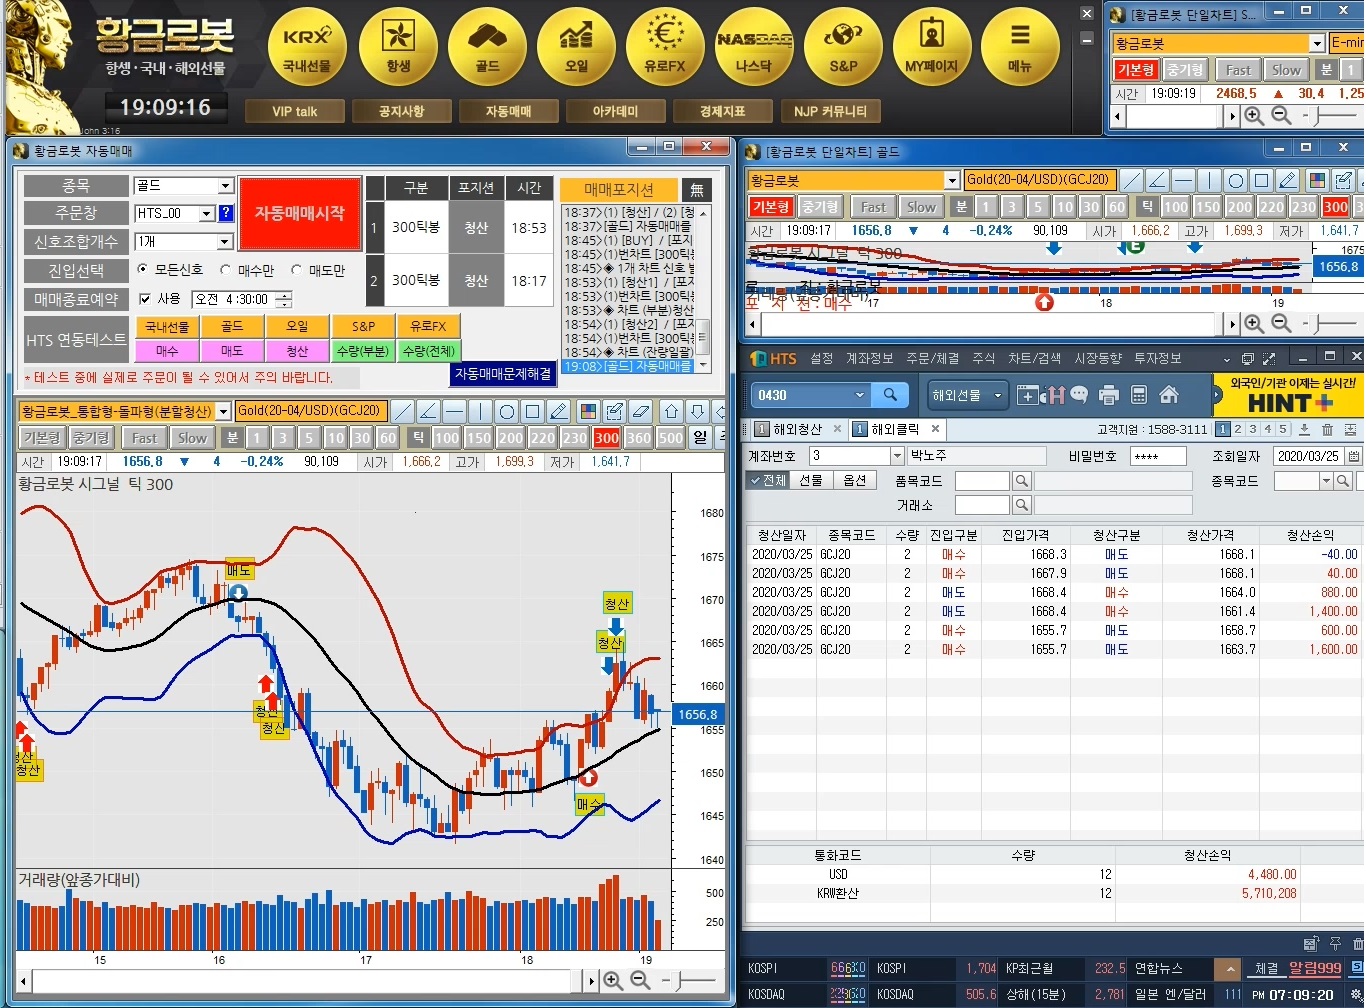1366x1008 pixels.
Task: Click the green 수량(전체) button
Action: click(x=428, y=351)
